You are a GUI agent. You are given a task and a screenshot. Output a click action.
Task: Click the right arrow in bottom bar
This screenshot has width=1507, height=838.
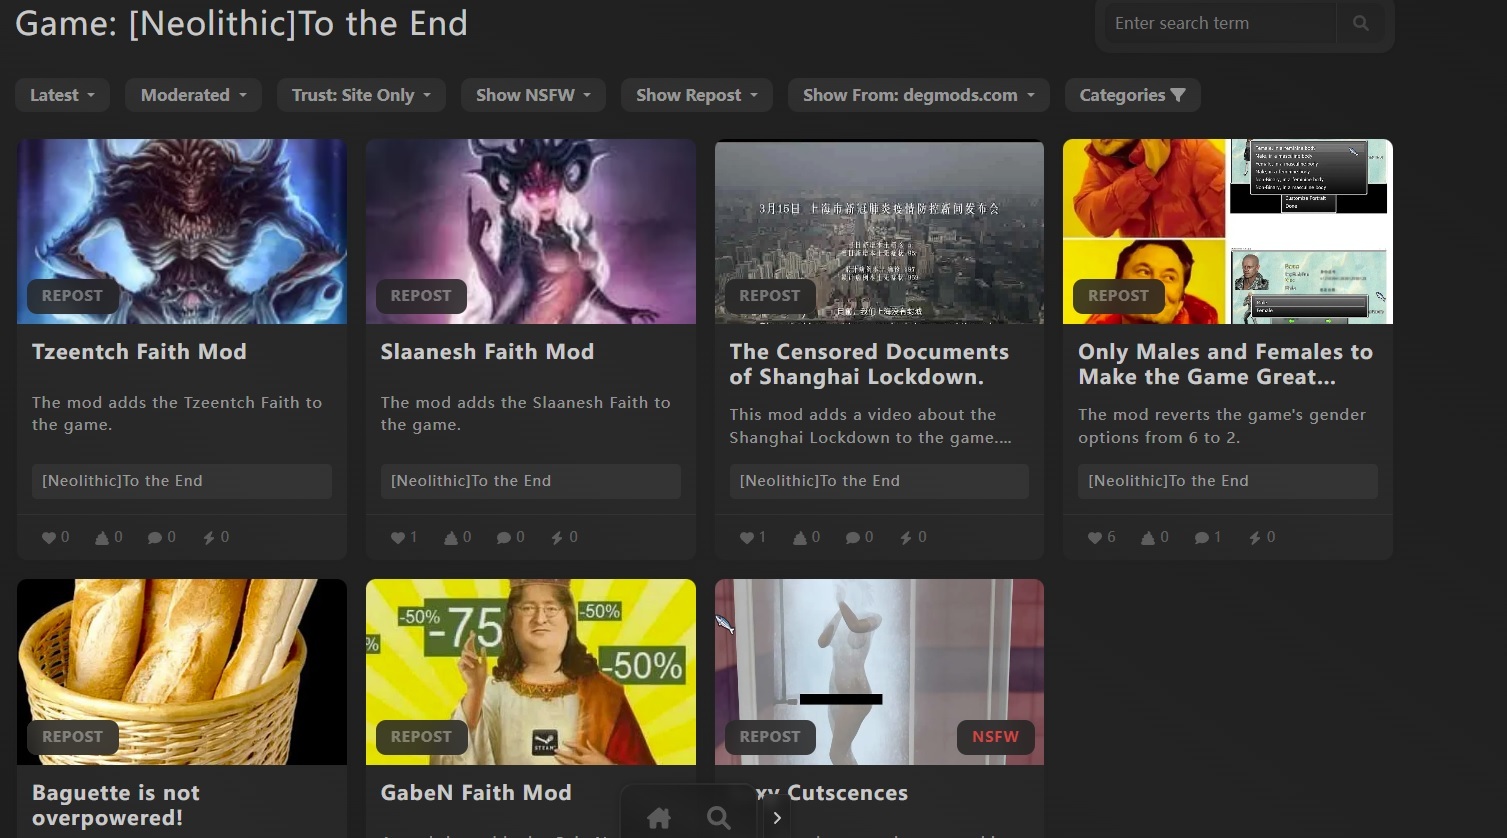[777, 818]
